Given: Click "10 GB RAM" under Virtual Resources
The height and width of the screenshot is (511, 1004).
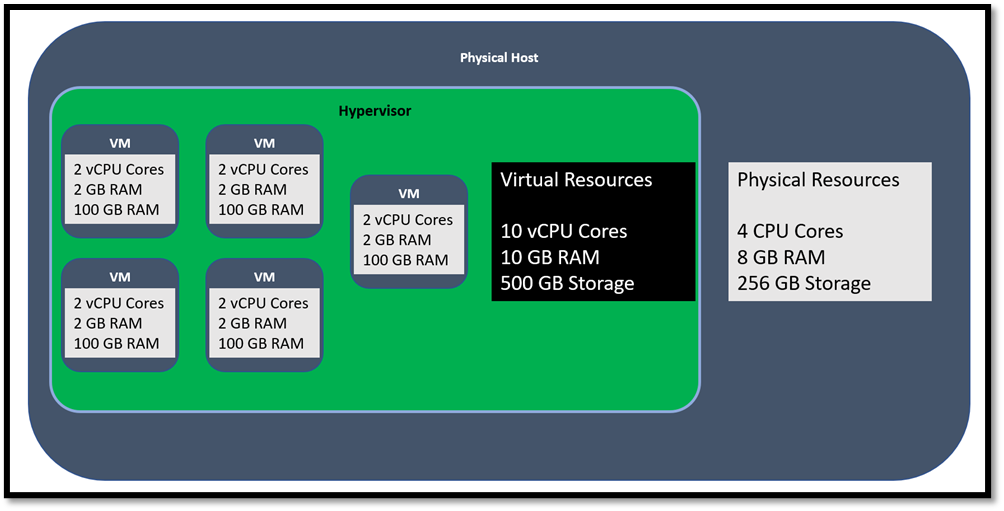Looking at the screenshot, I should pos(550,257).
